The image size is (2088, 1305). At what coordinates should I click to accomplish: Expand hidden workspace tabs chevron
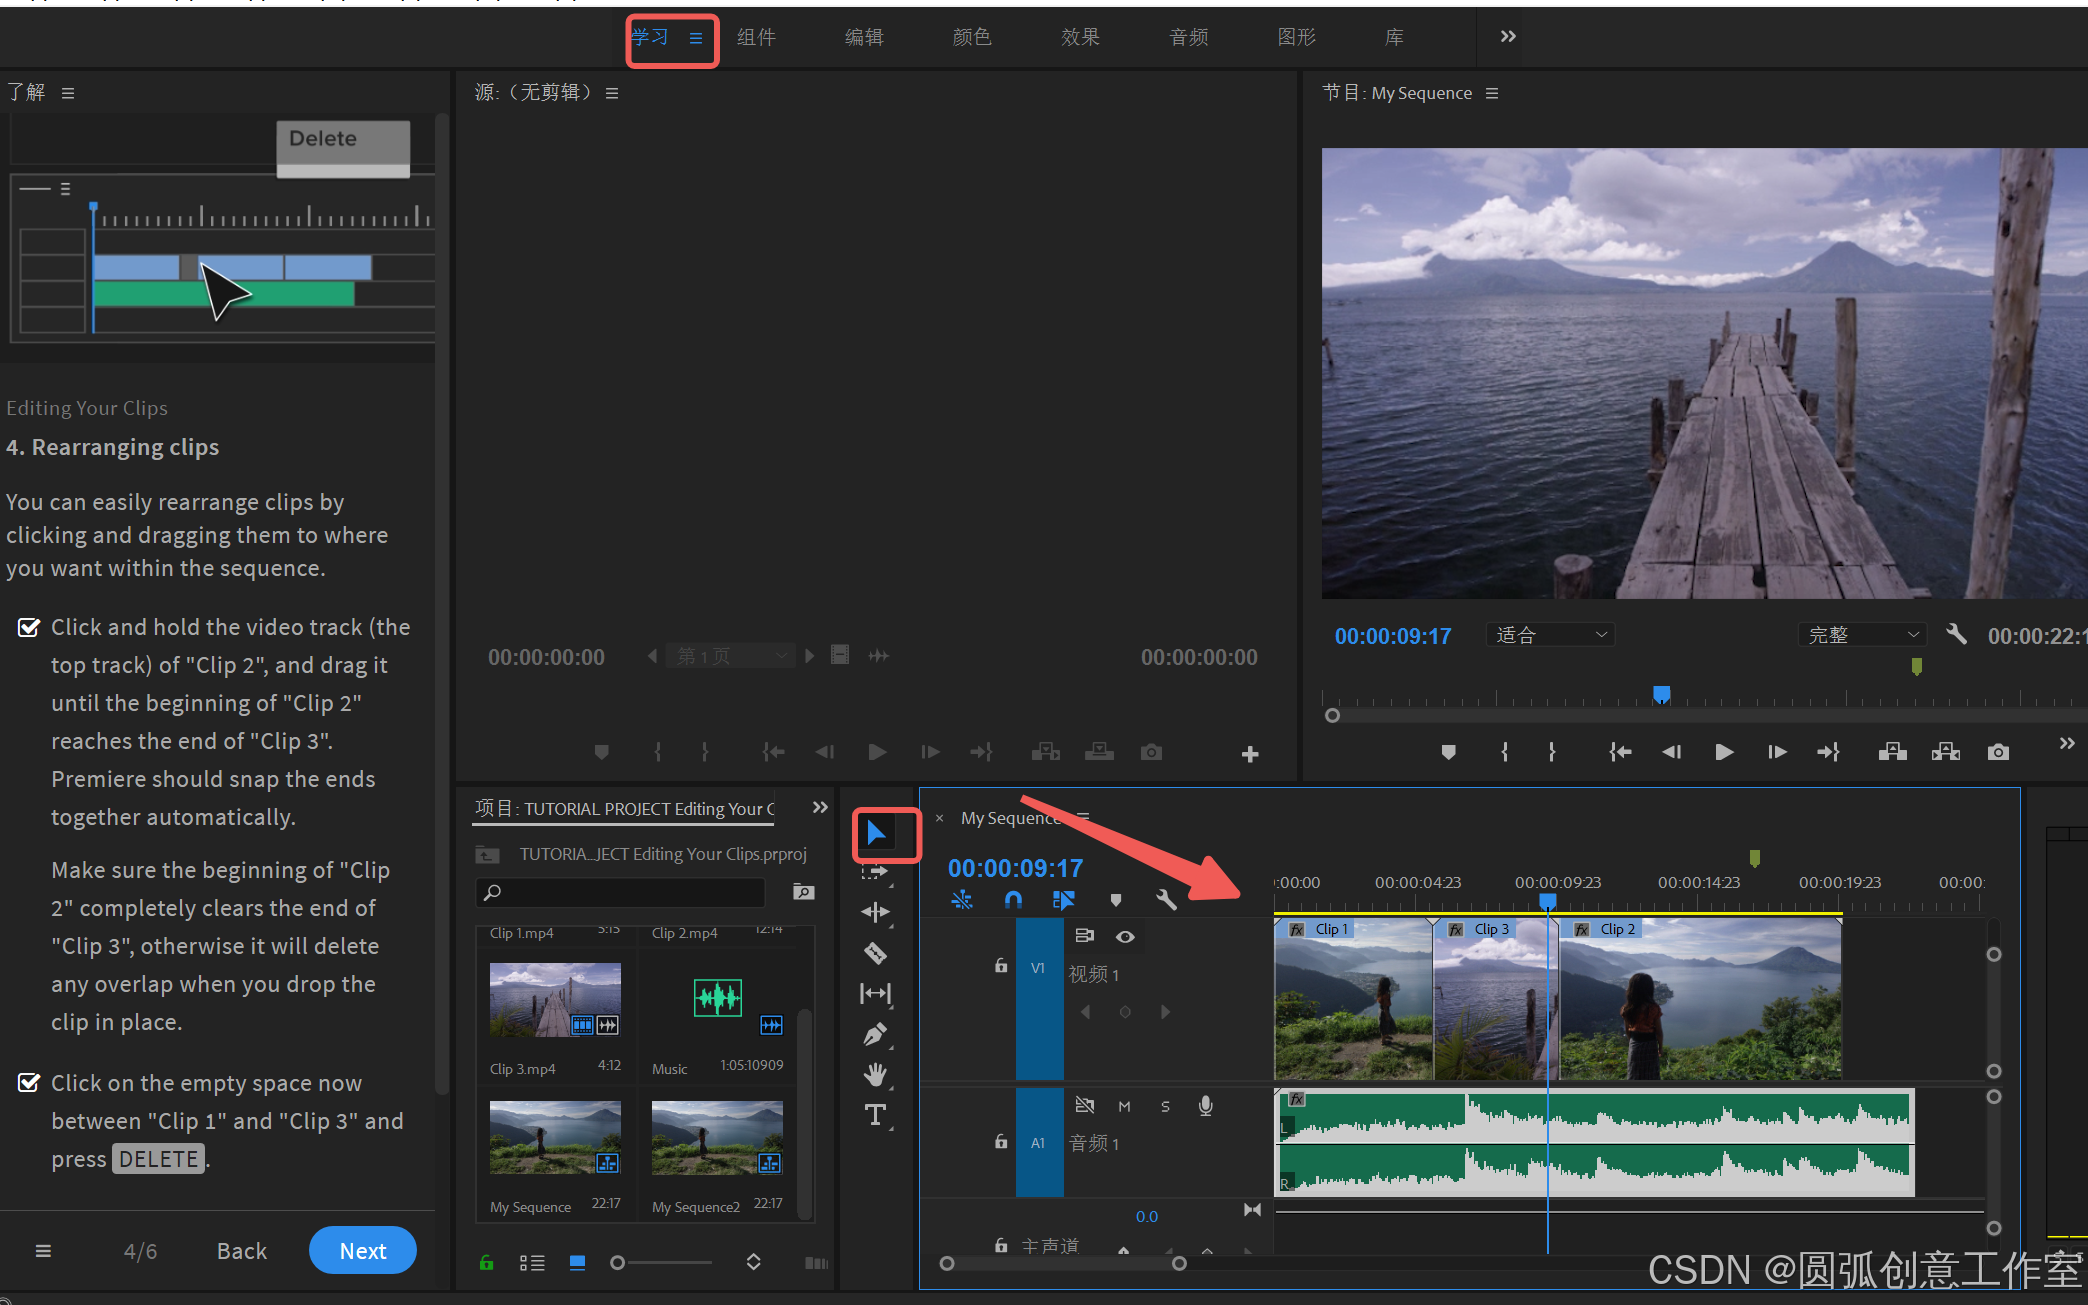tap(1508, 37)
